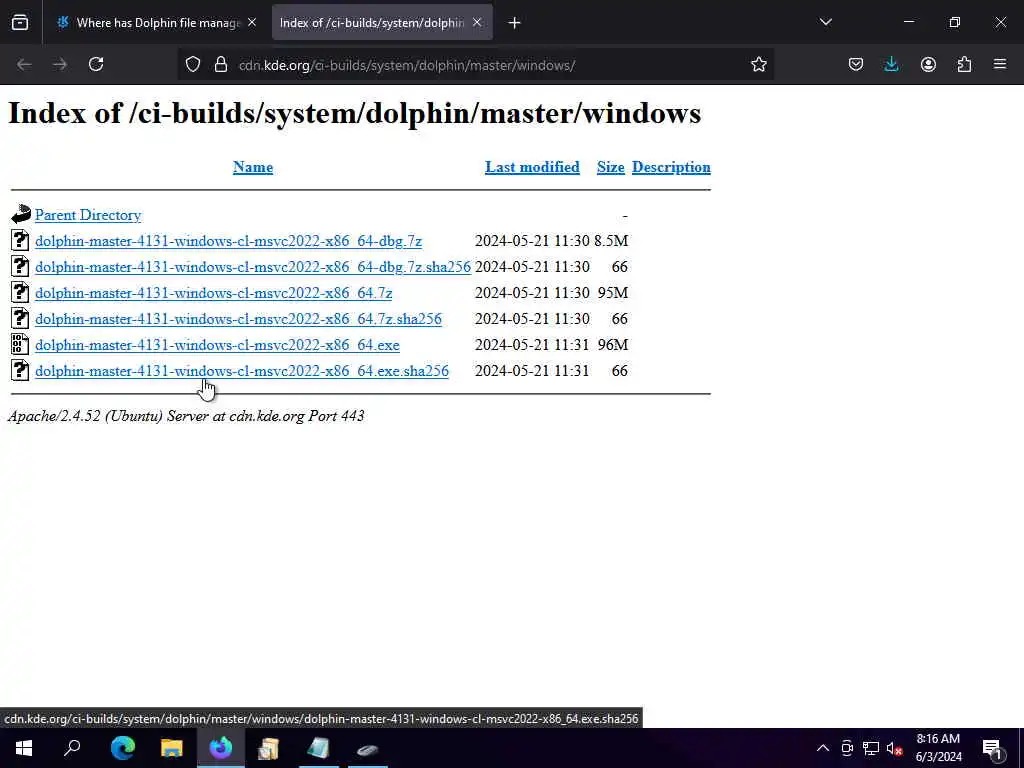Click unknown-file icon beside x86_64-dbg.7z
Viewport: 1024px width, 768px height.
pyautogui.click(x=20, y=240)
